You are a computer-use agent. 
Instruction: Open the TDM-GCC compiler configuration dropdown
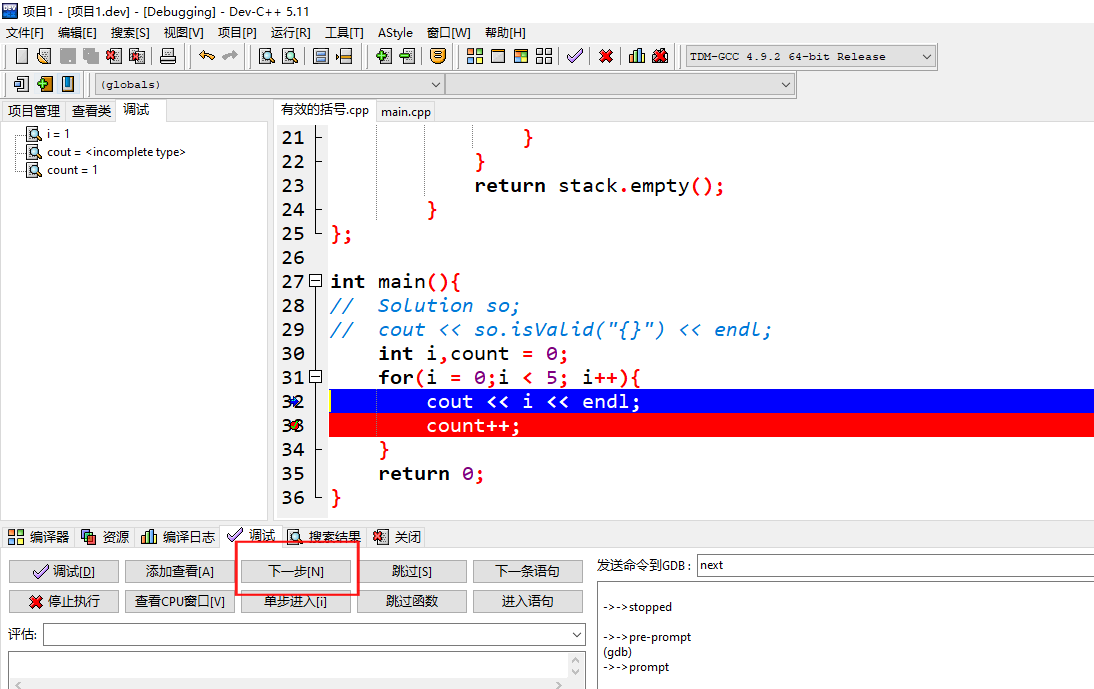point(926,57)
